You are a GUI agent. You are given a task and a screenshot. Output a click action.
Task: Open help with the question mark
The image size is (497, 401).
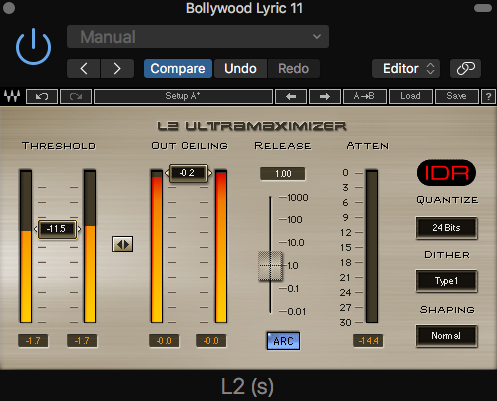click(488, 97)
